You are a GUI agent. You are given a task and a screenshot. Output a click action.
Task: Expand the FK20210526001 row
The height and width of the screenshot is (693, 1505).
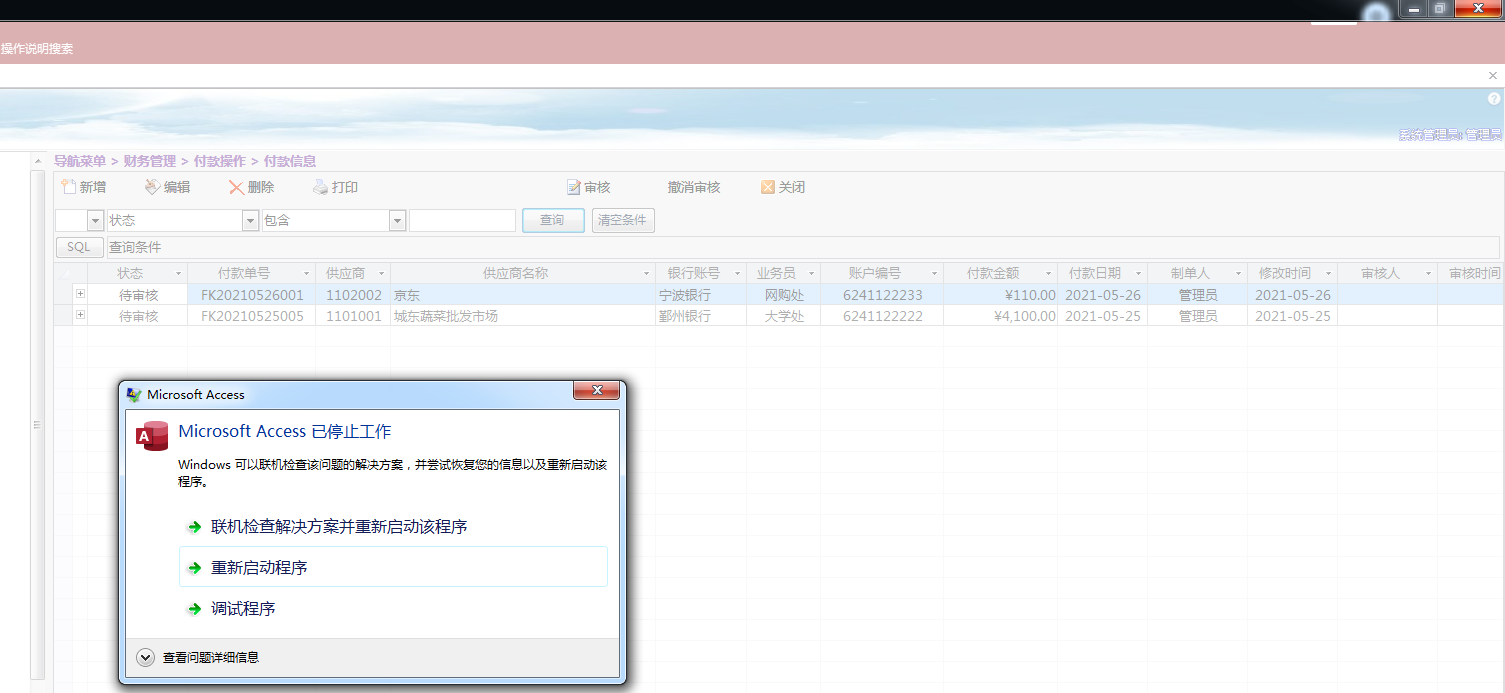point(80,294)
